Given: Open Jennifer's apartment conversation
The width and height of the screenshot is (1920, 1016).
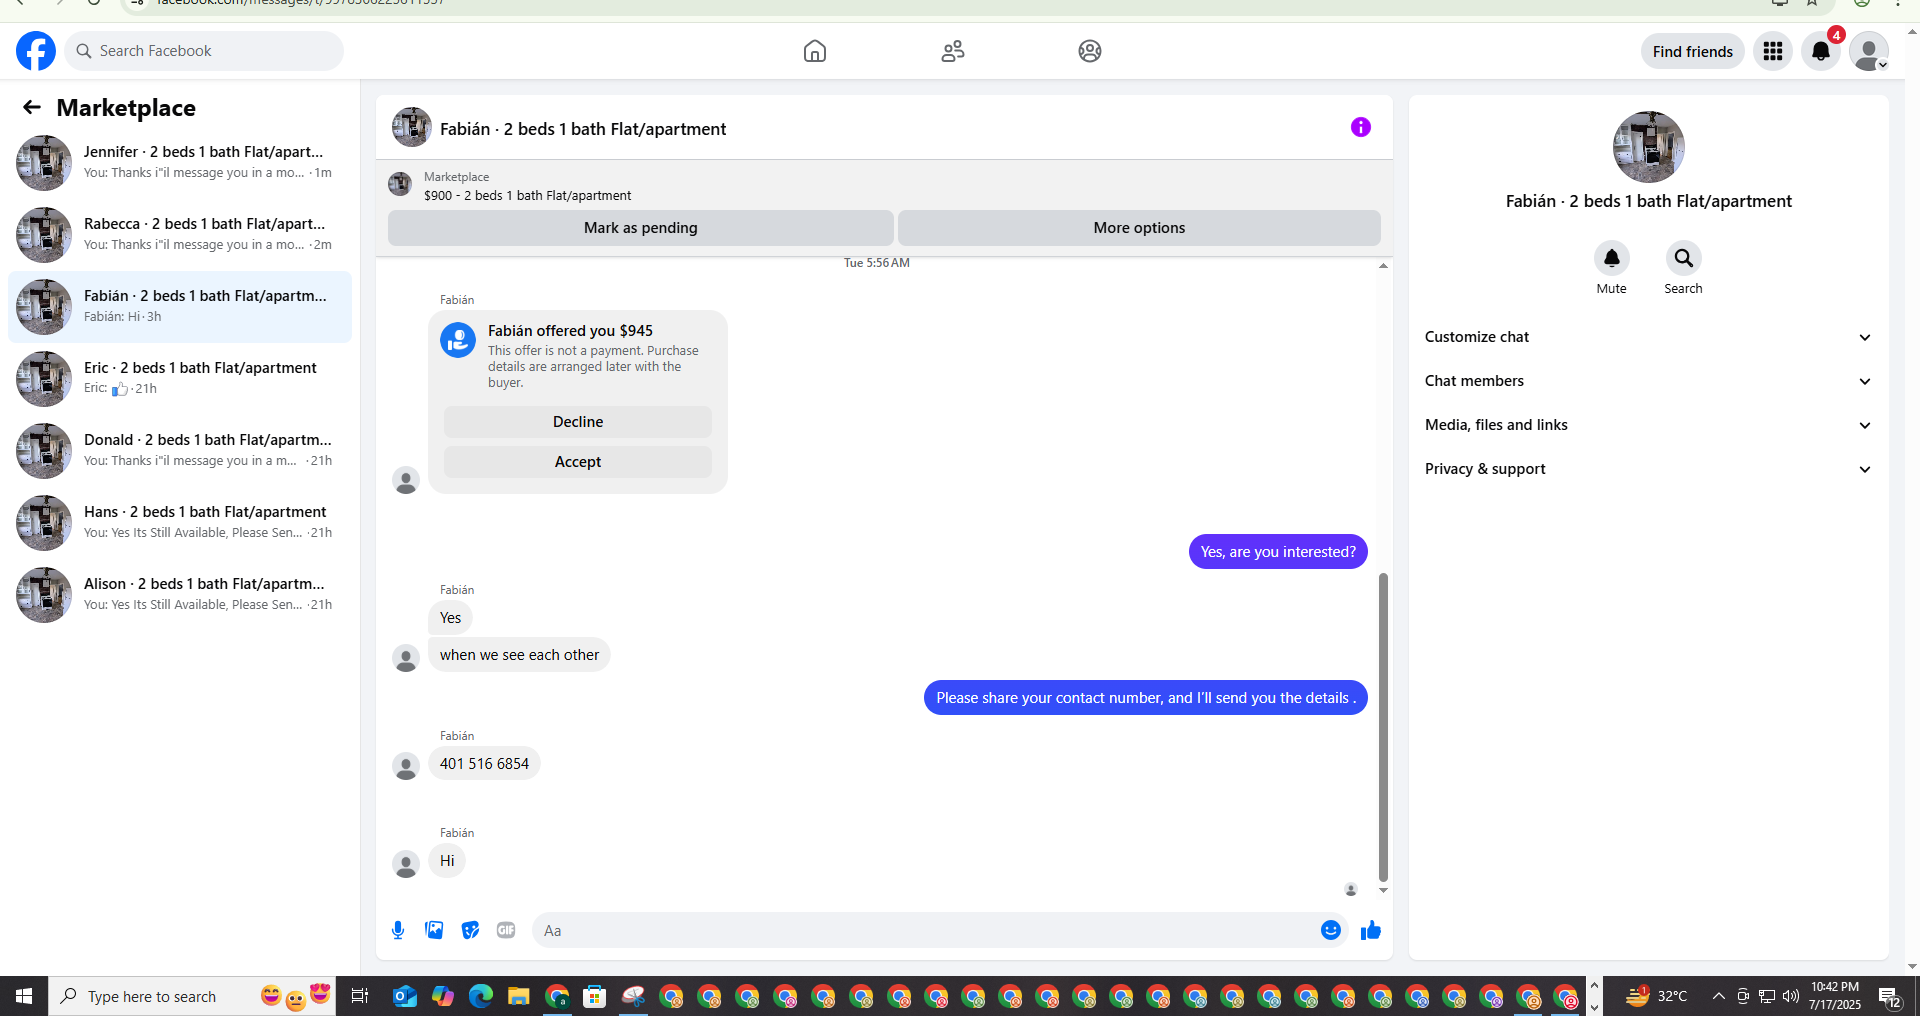Looking at the screenshot, I should click(180, 163).
